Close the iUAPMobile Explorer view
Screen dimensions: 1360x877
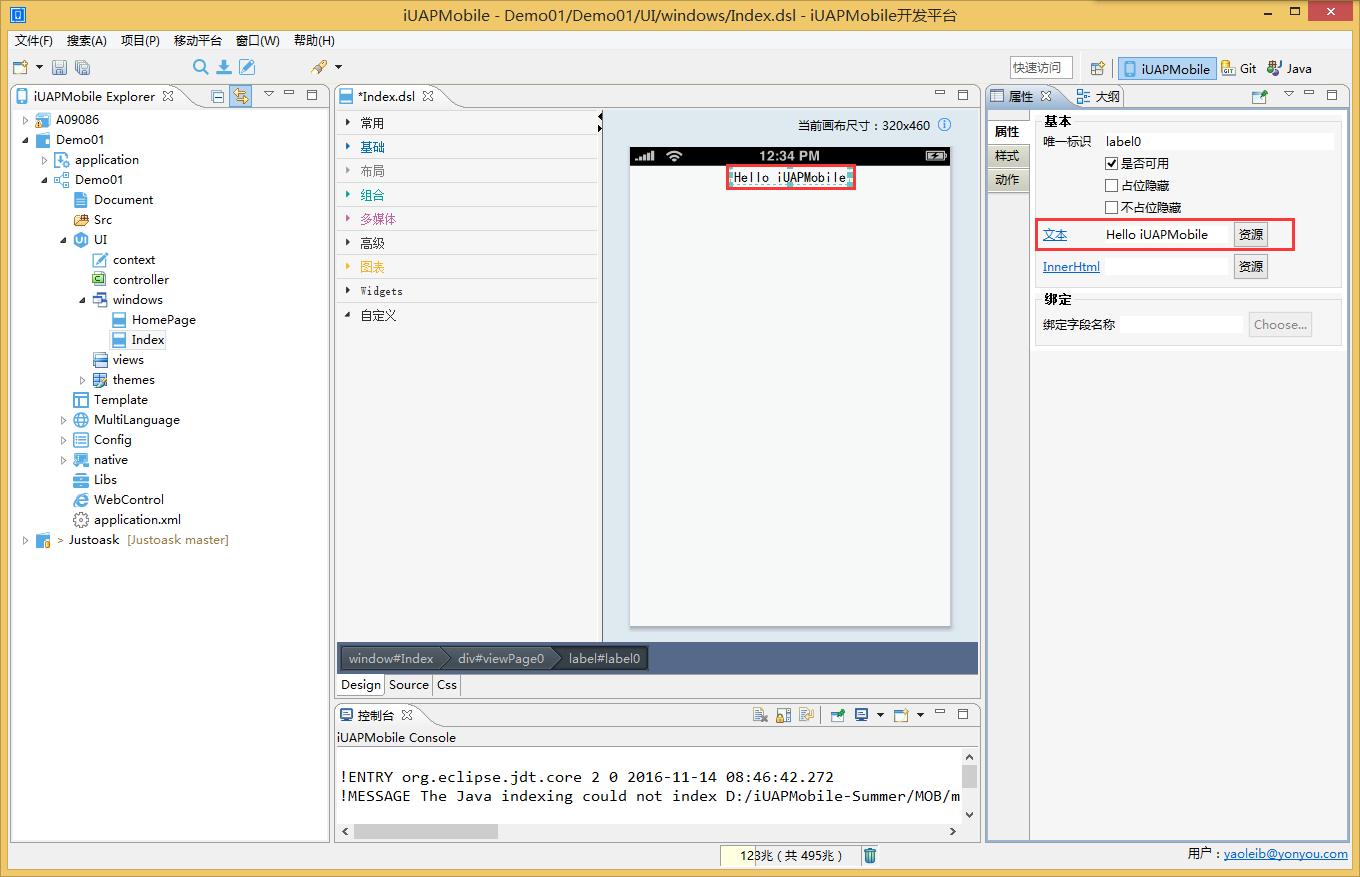click(x=168, y=96)
